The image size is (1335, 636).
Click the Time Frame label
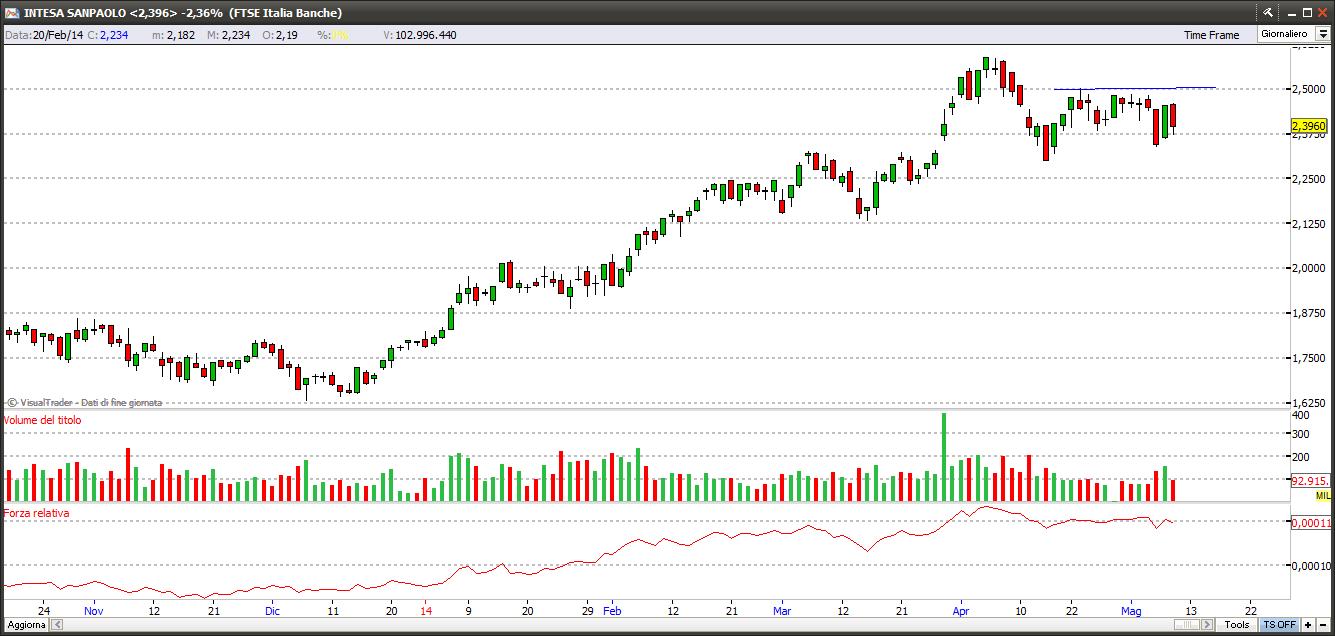pyautogui.click(x=1211, y=35)
